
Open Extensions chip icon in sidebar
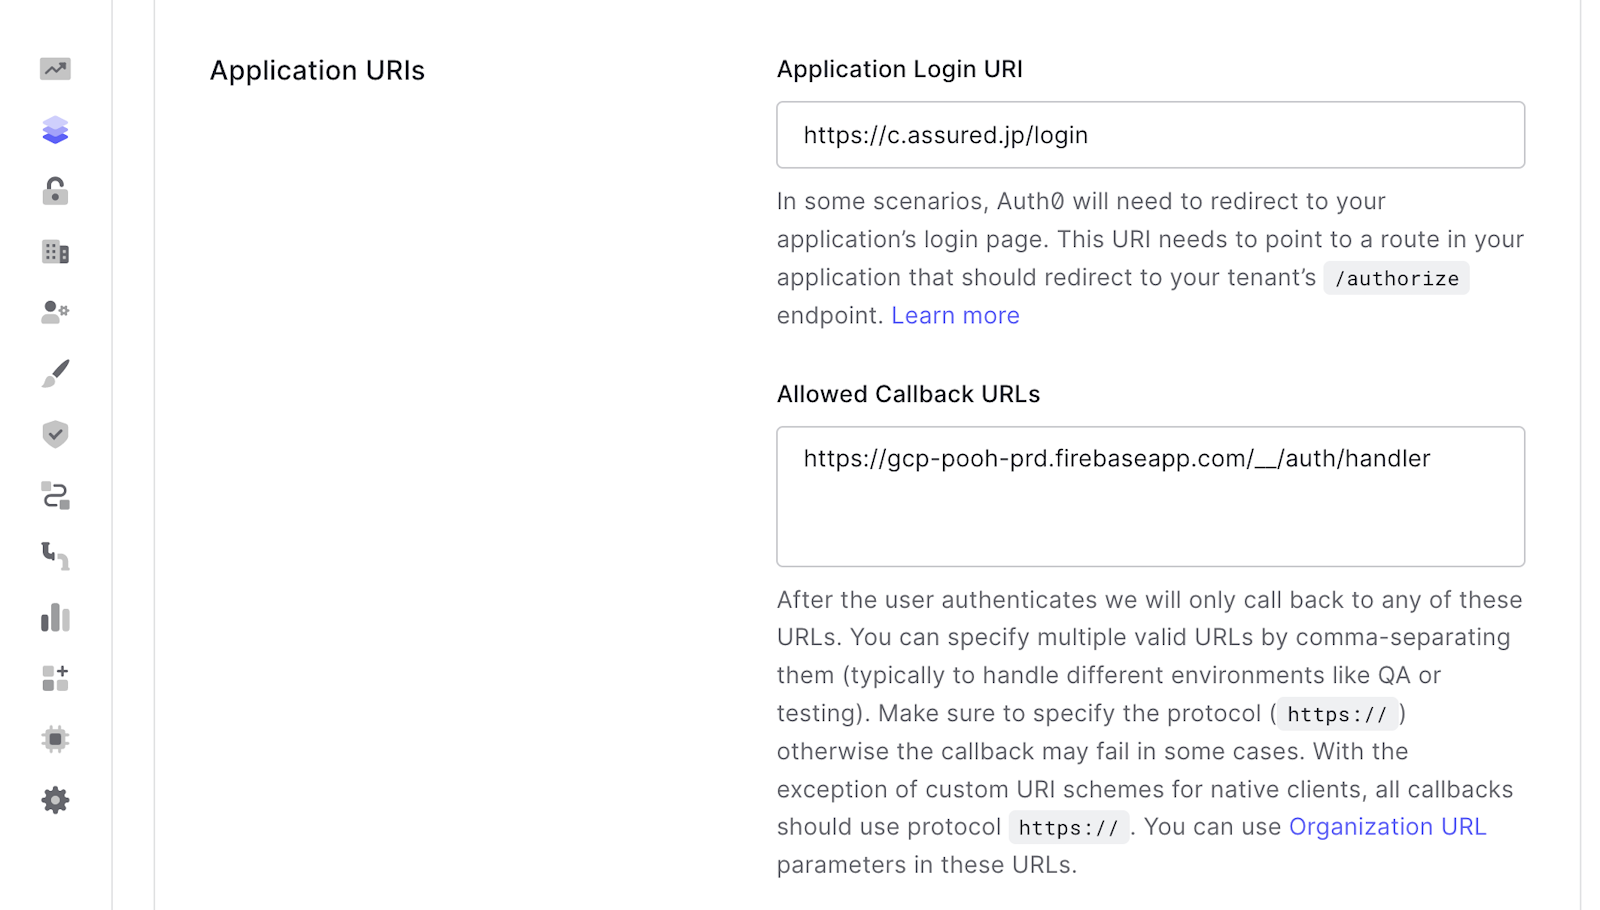point(55,739)
